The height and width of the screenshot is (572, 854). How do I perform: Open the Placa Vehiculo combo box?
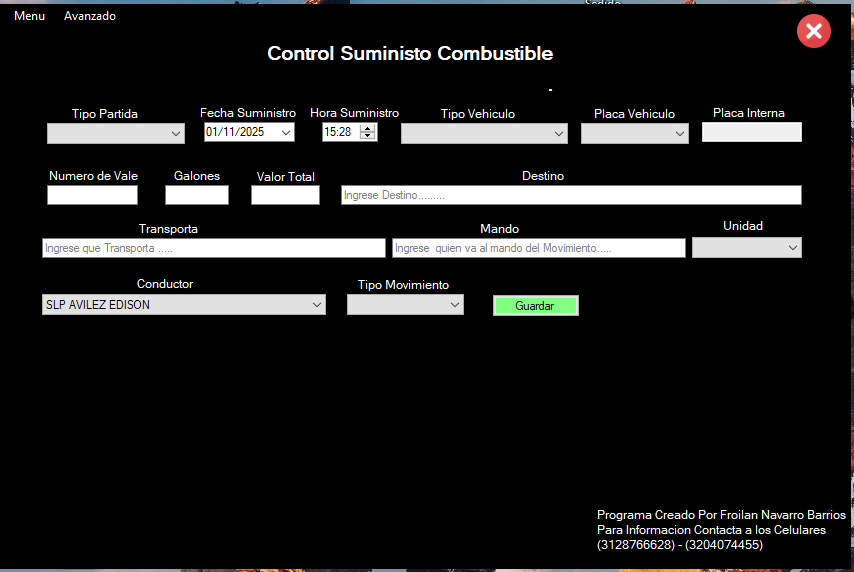click(x=680, y=134)
